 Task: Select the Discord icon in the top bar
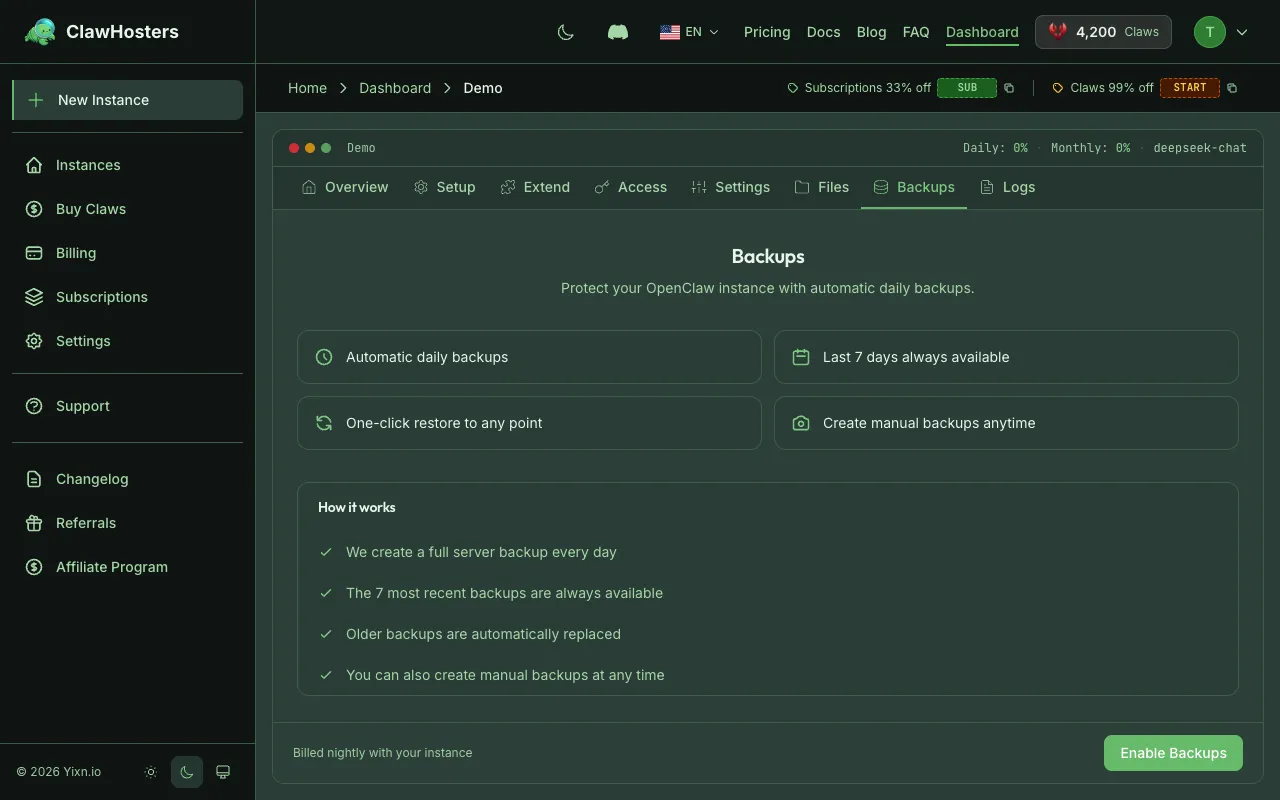pyautogui.click(x=617, y=31)
